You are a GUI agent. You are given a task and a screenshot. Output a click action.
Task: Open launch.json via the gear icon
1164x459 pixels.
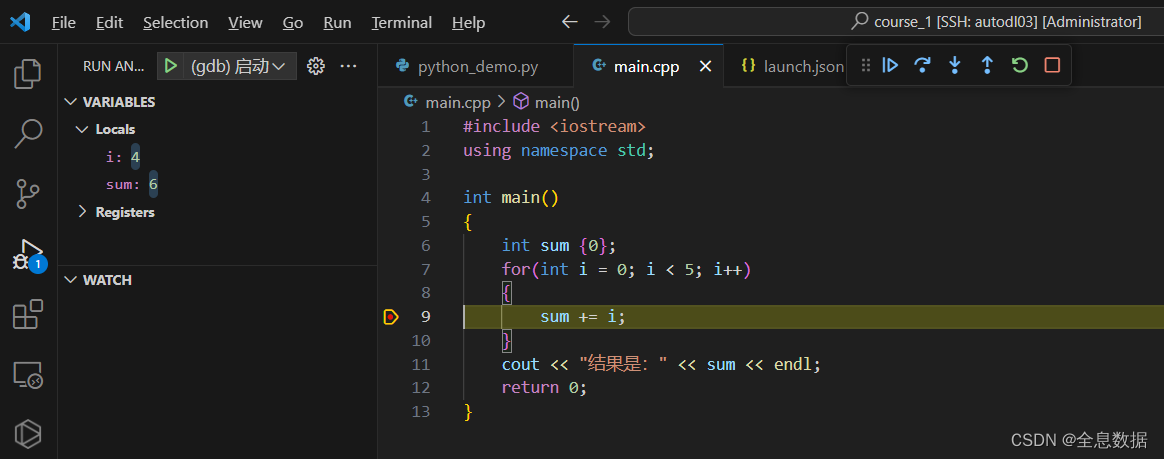pyautogui.click(x=315, y=66)
